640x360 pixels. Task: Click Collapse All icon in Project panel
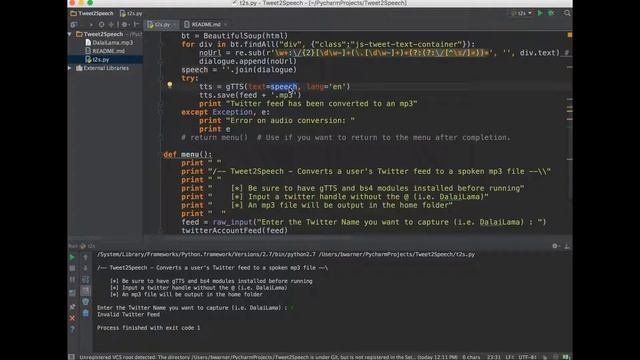[x=111, y=24]
